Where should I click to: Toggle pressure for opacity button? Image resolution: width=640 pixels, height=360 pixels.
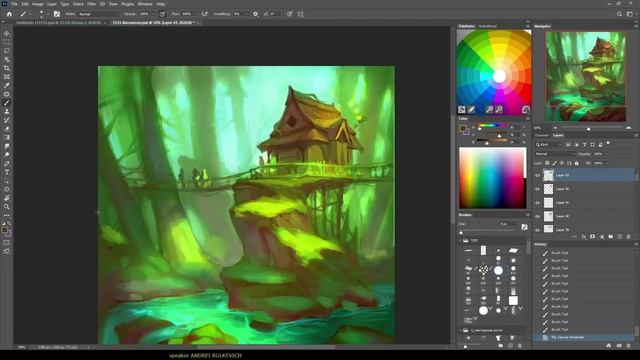click(162, 14)
